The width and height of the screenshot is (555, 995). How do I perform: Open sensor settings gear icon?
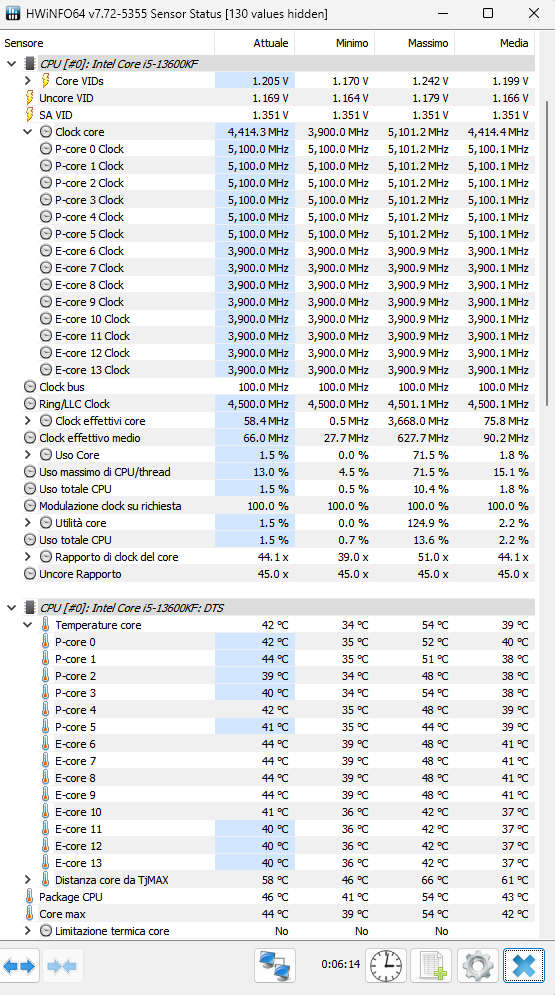(478, 966)
